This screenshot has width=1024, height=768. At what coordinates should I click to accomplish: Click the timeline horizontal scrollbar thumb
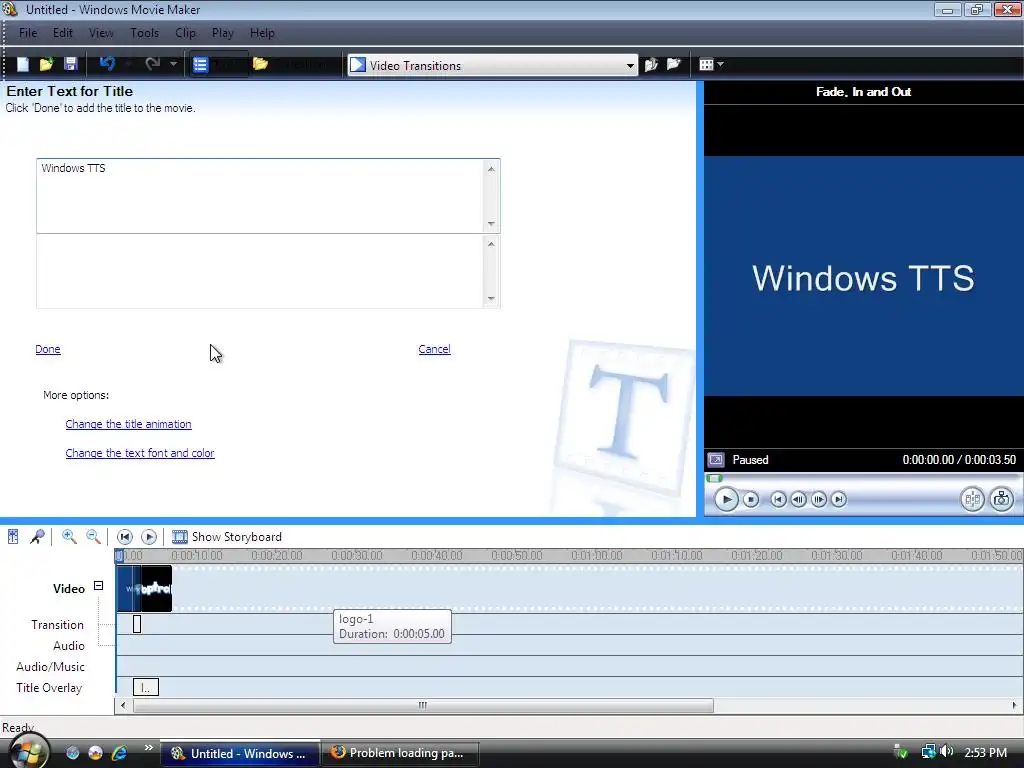pos(423,705)
